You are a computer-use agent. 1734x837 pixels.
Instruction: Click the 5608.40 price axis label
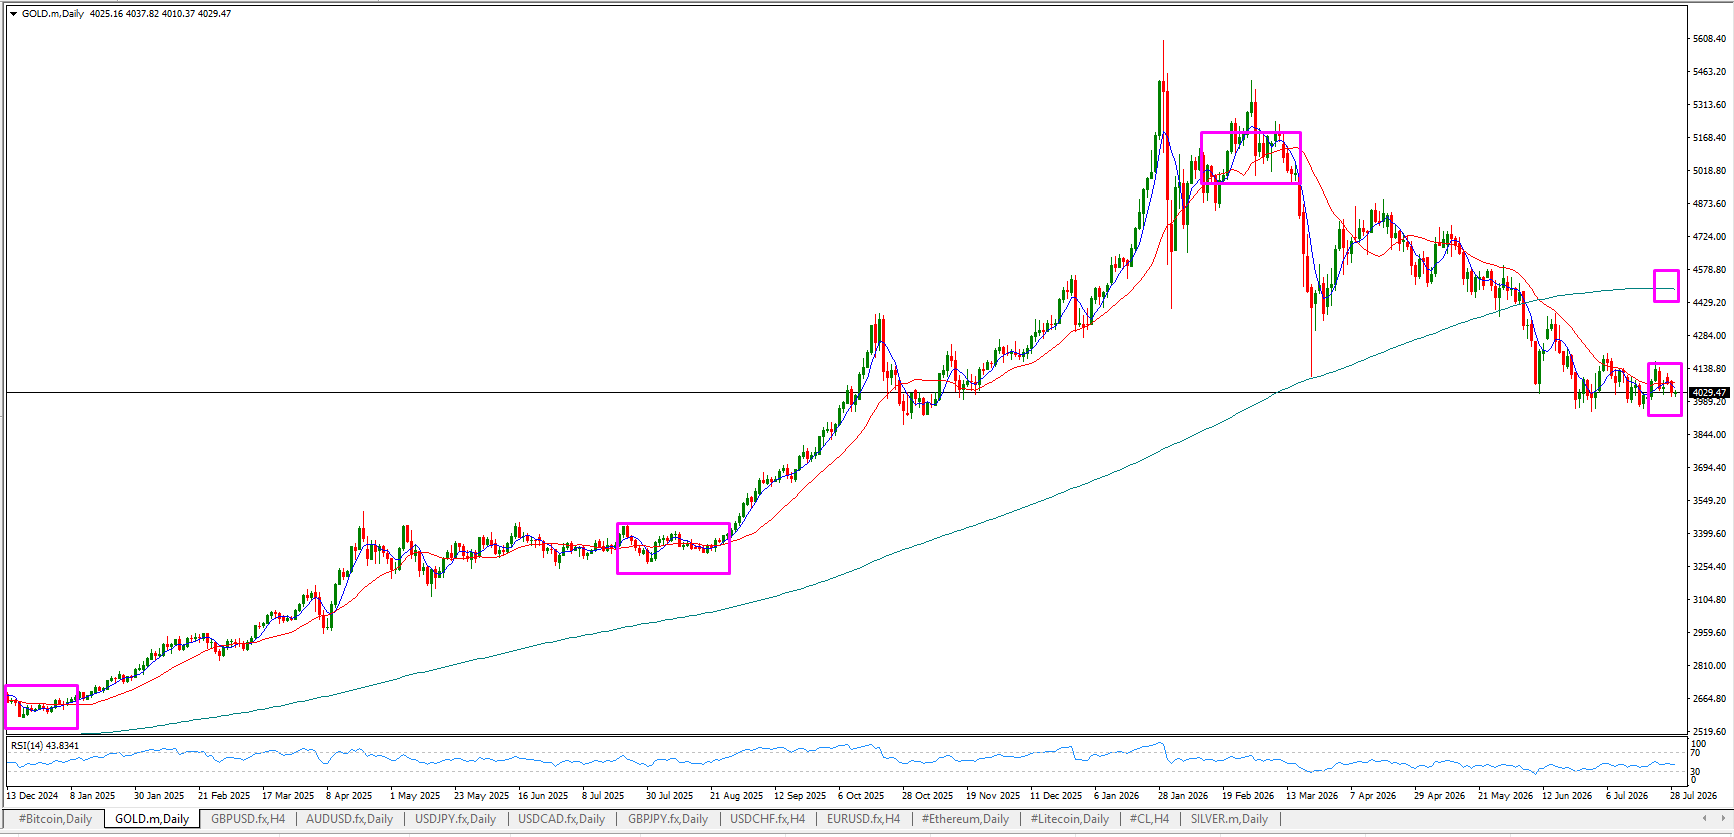pyautogui.click(x=1709, y=39)
